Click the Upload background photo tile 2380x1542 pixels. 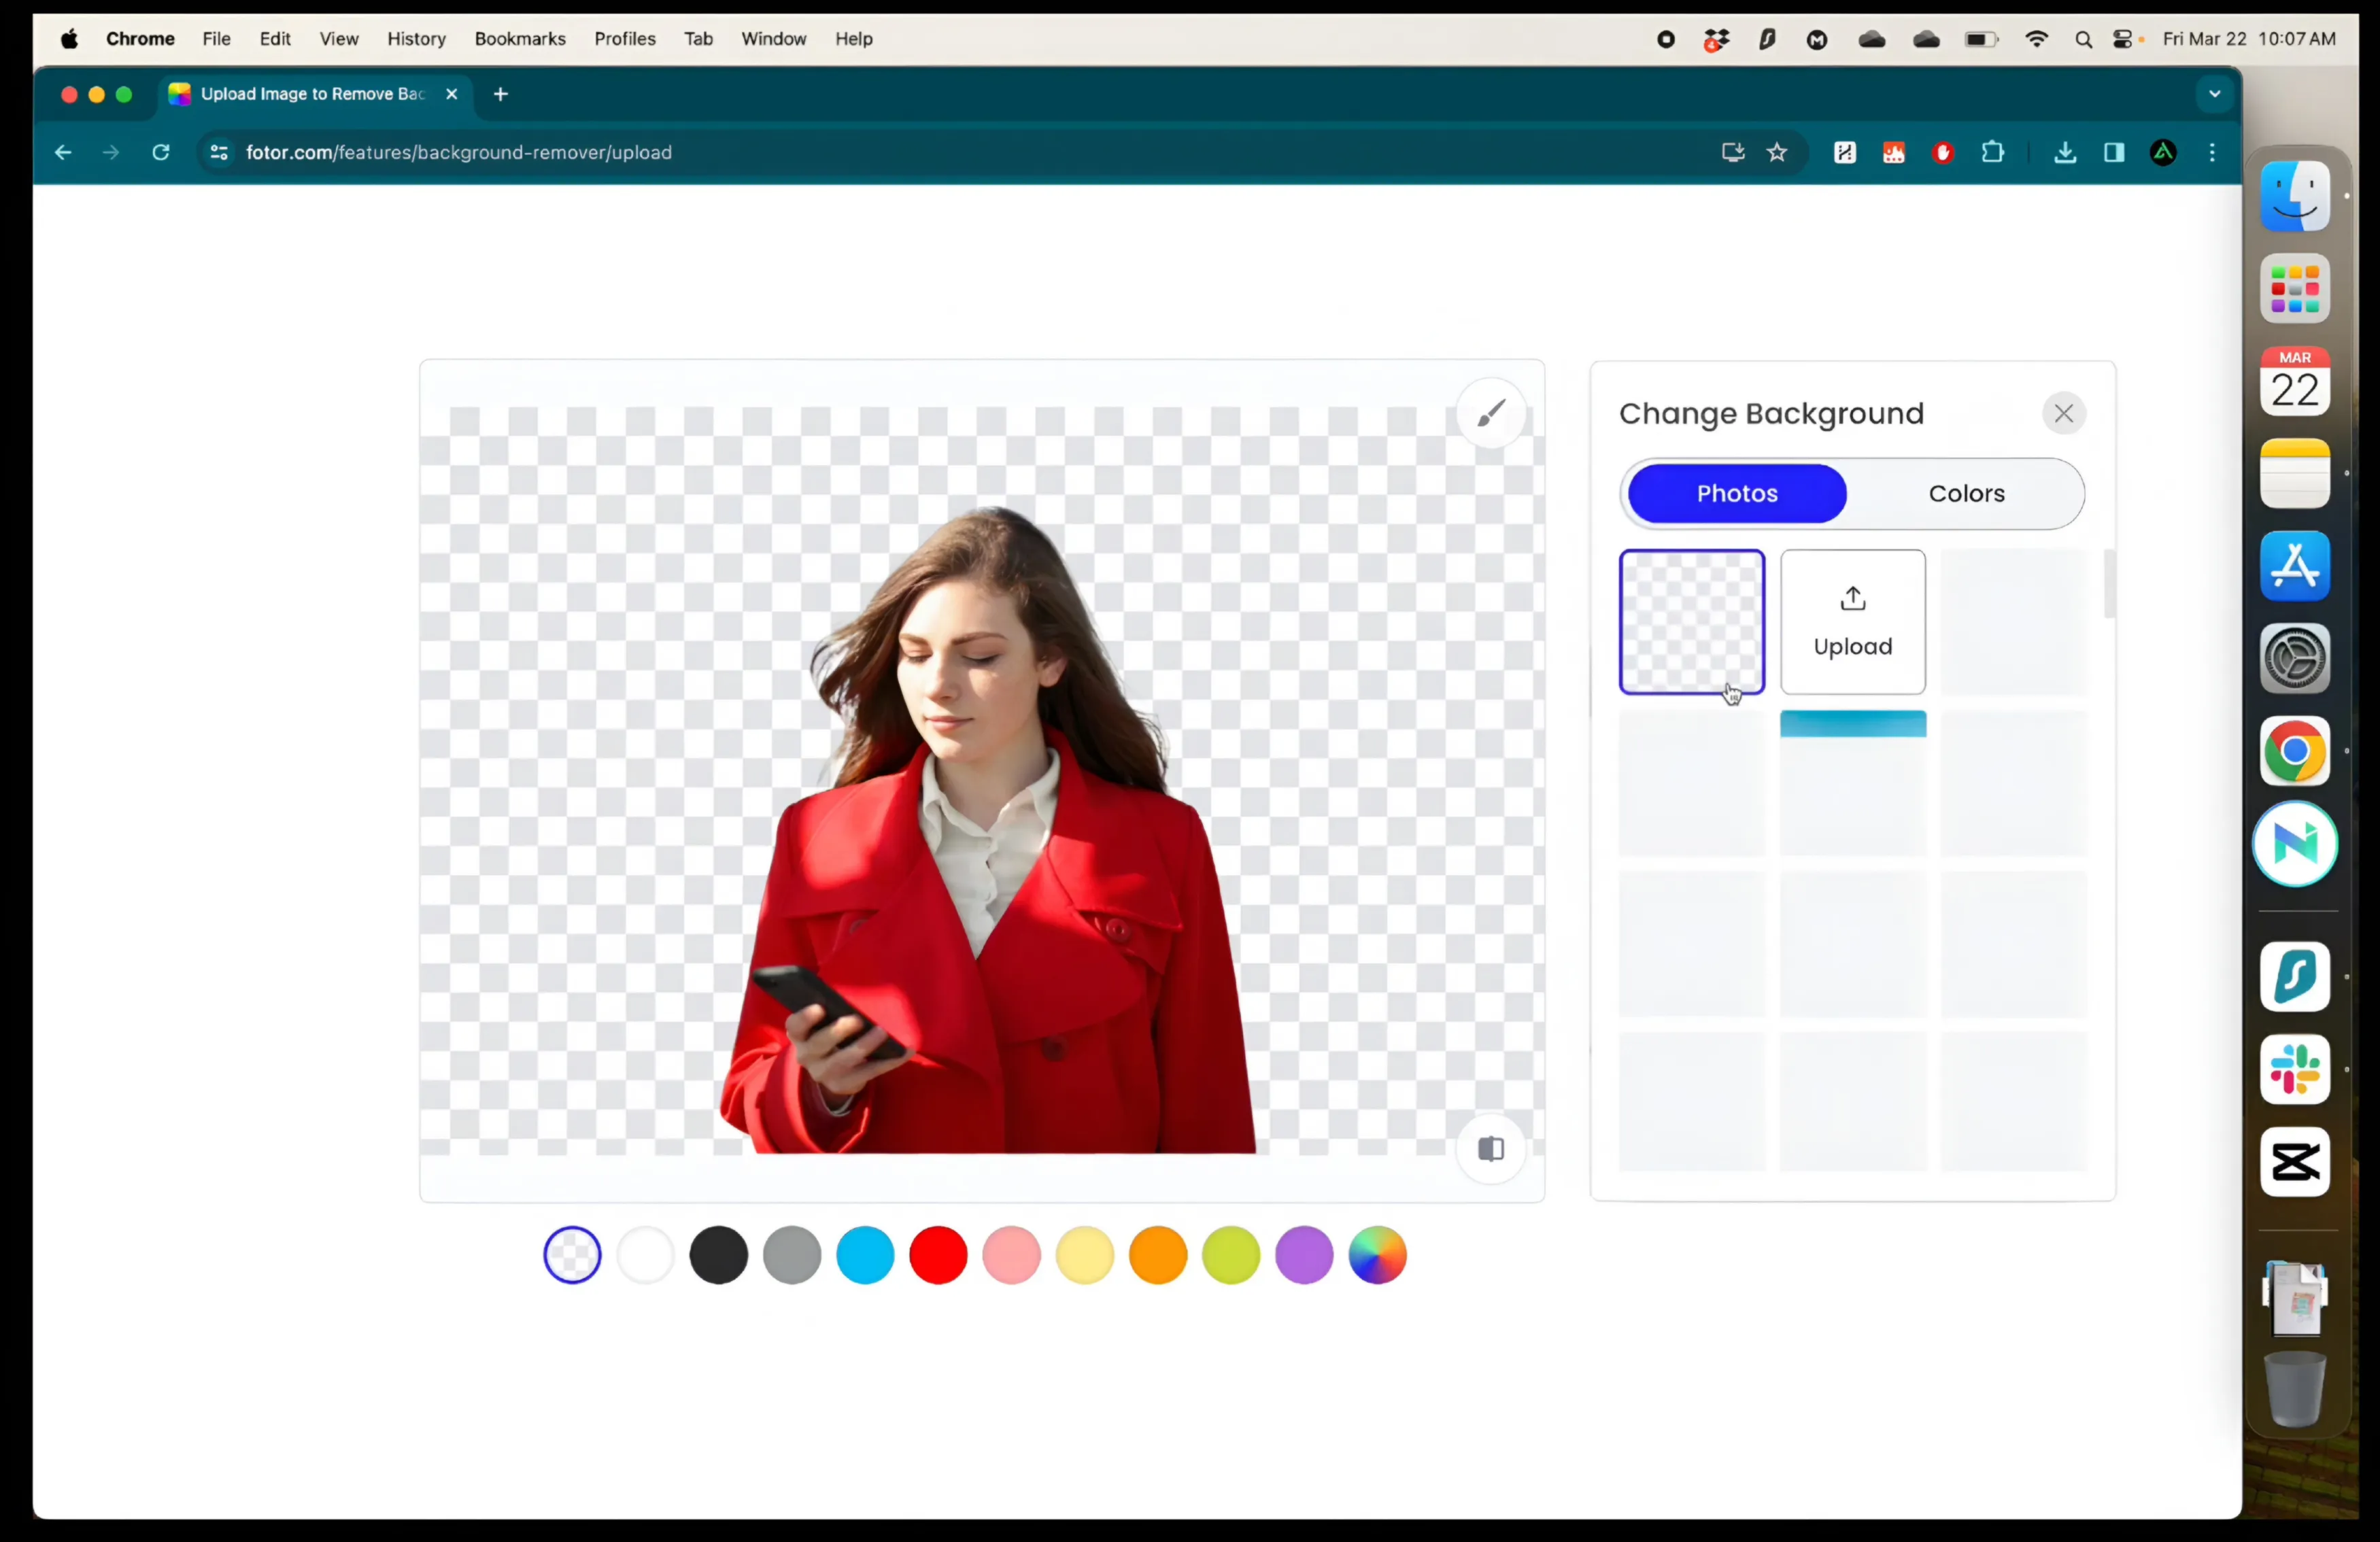click(1852, 622)
